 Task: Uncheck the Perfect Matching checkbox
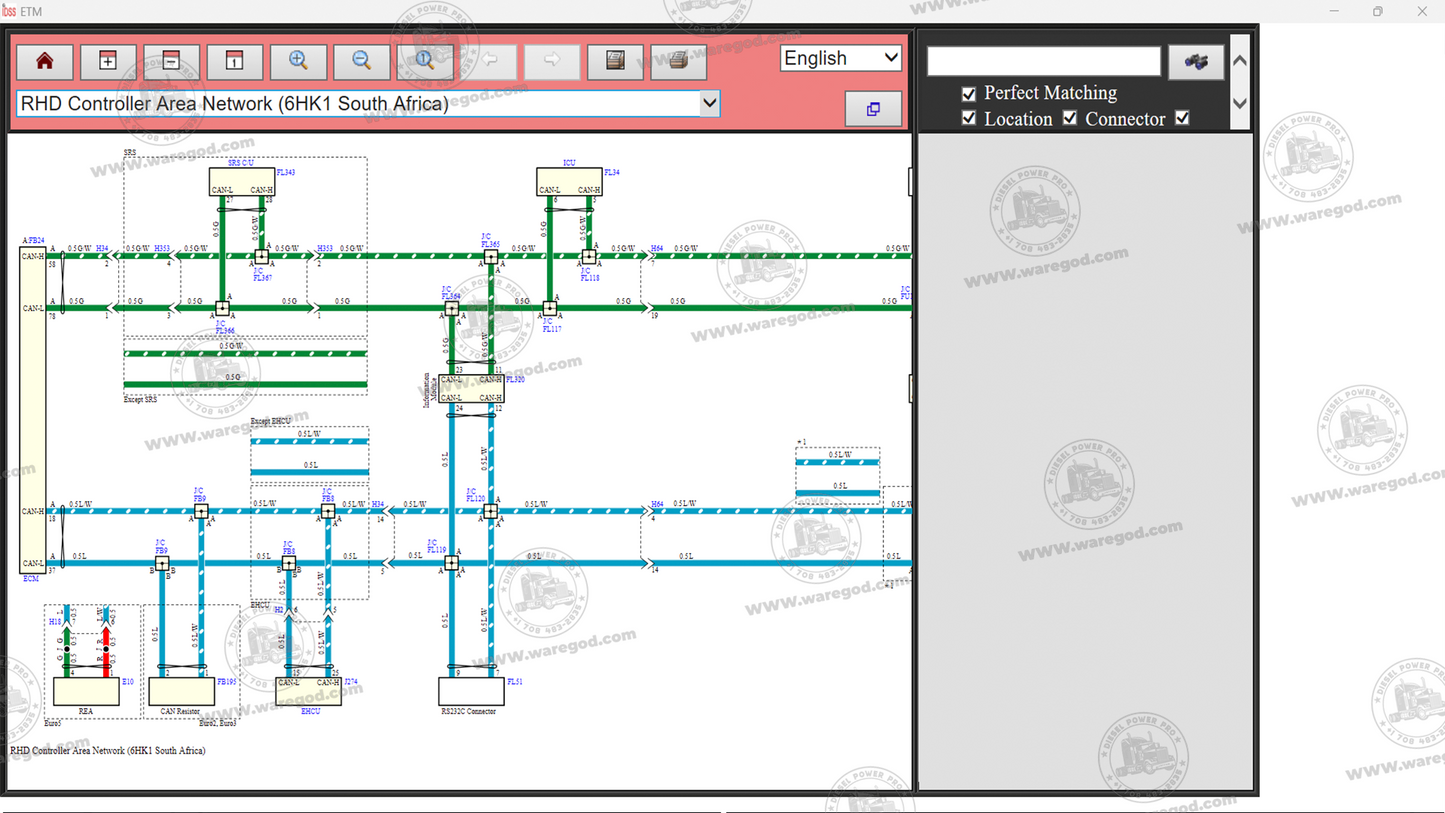(968, 94)
